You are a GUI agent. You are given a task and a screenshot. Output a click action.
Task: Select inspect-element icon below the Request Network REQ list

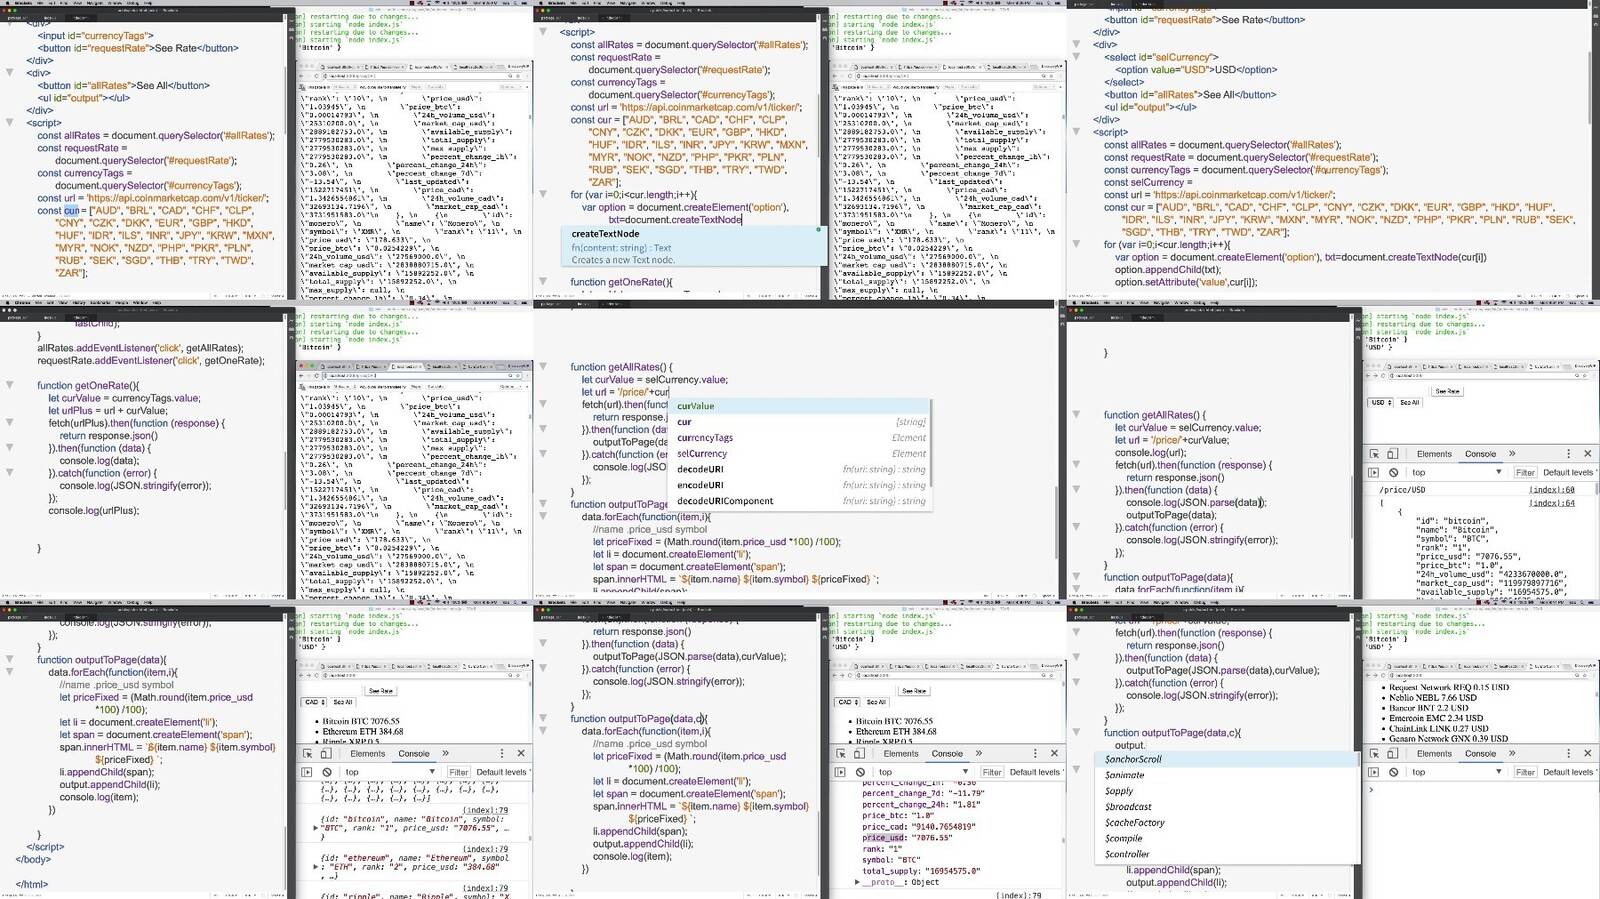(x=1374, y=754)
